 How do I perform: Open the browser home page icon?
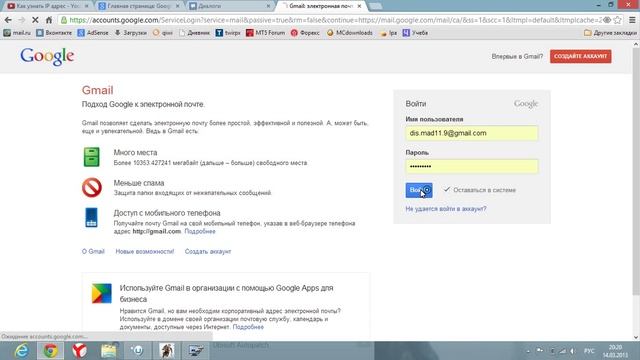click(49, 20)
